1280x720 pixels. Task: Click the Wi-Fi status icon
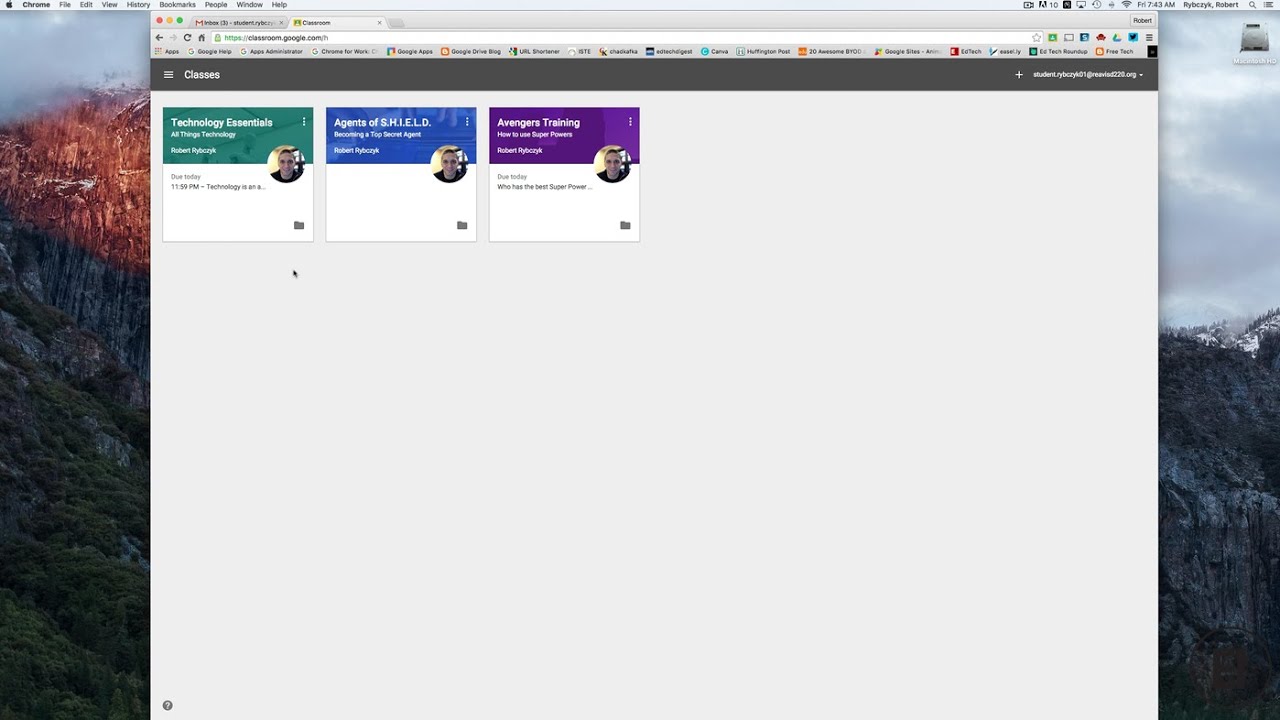coord(1127,5)
